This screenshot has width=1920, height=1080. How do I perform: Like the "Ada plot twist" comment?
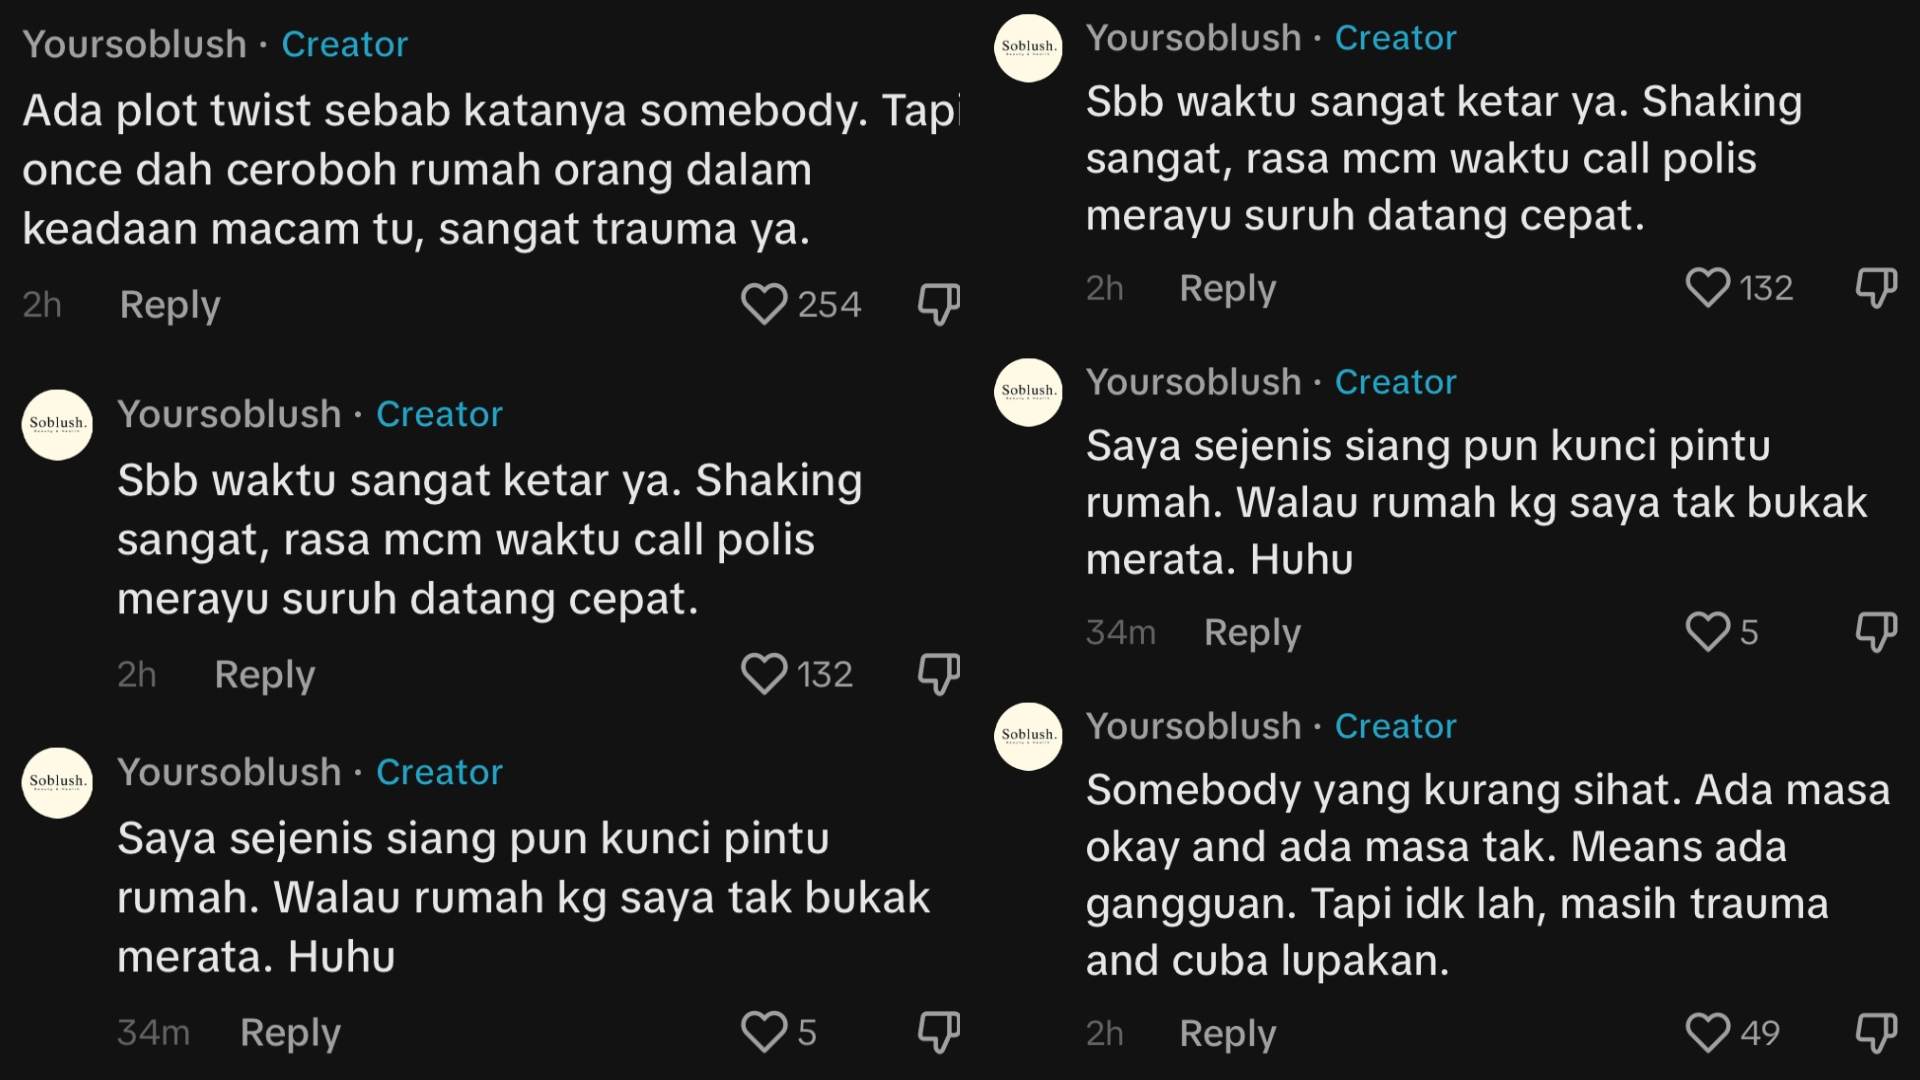pos(764,304)
